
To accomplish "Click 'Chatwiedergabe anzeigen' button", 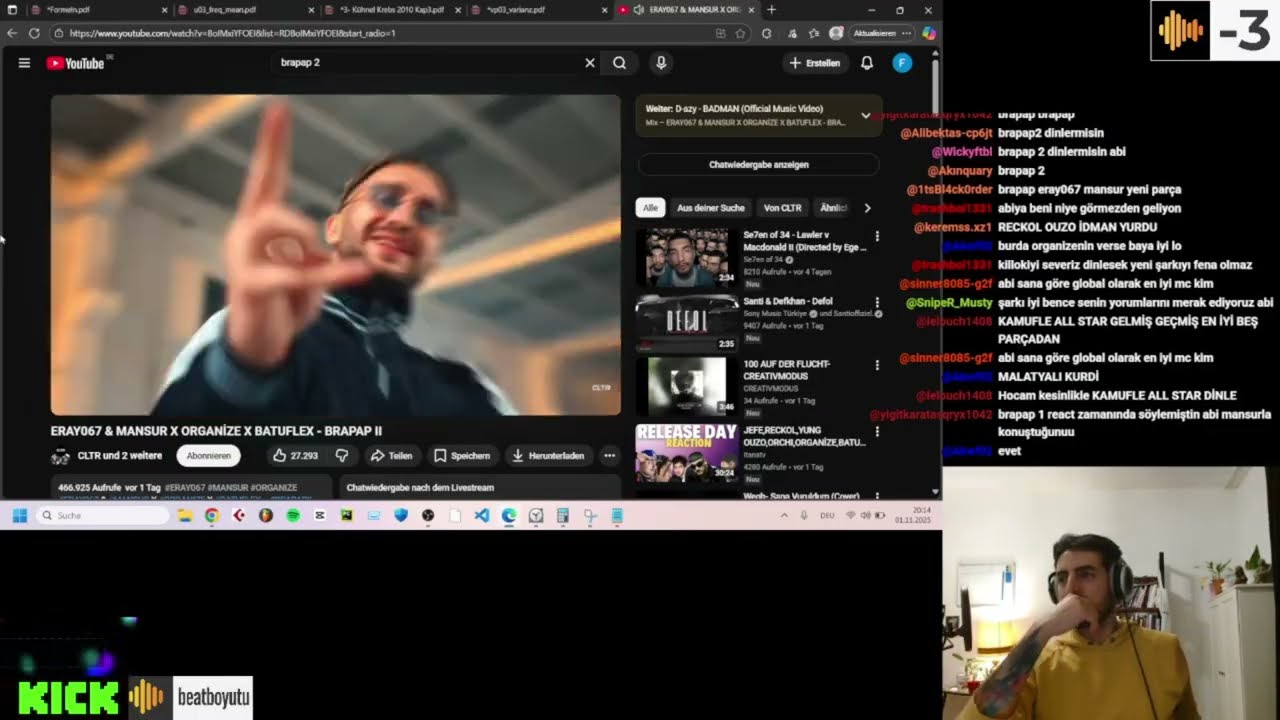I will click(x=759, y=164).
